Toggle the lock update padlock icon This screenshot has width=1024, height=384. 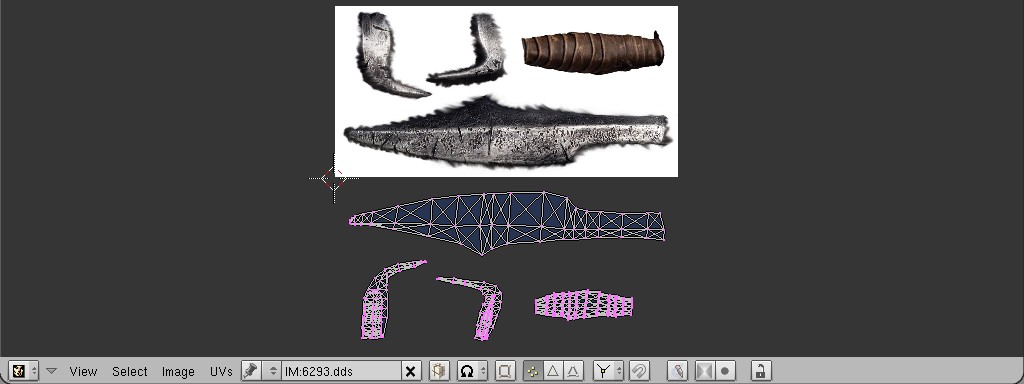tap(760, 371)
